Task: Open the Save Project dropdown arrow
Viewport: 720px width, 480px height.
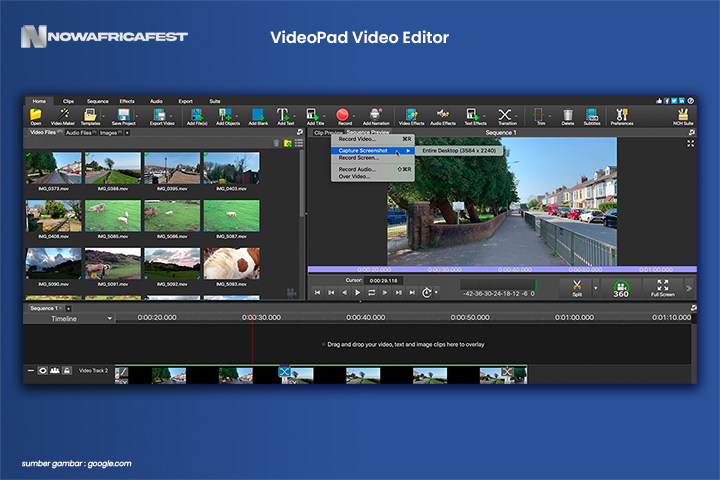Action: (x=137, y=116)
